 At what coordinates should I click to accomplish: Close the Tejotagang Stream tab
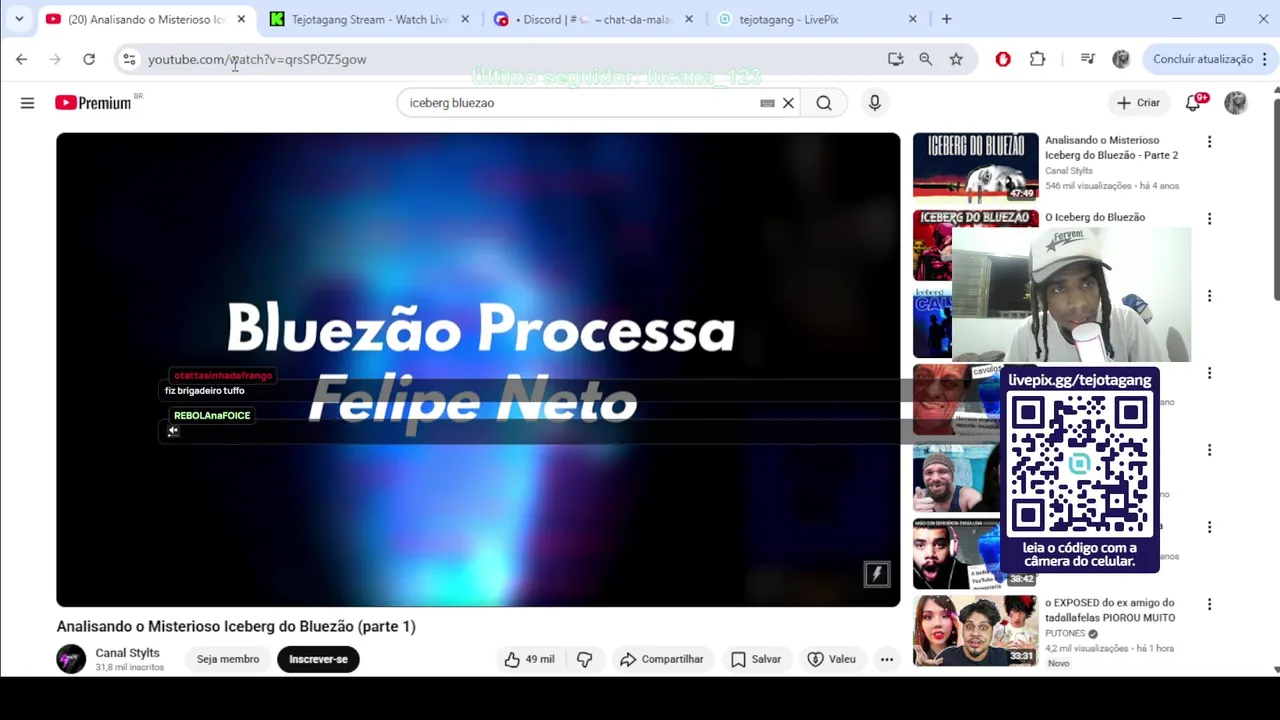[464, 19]
